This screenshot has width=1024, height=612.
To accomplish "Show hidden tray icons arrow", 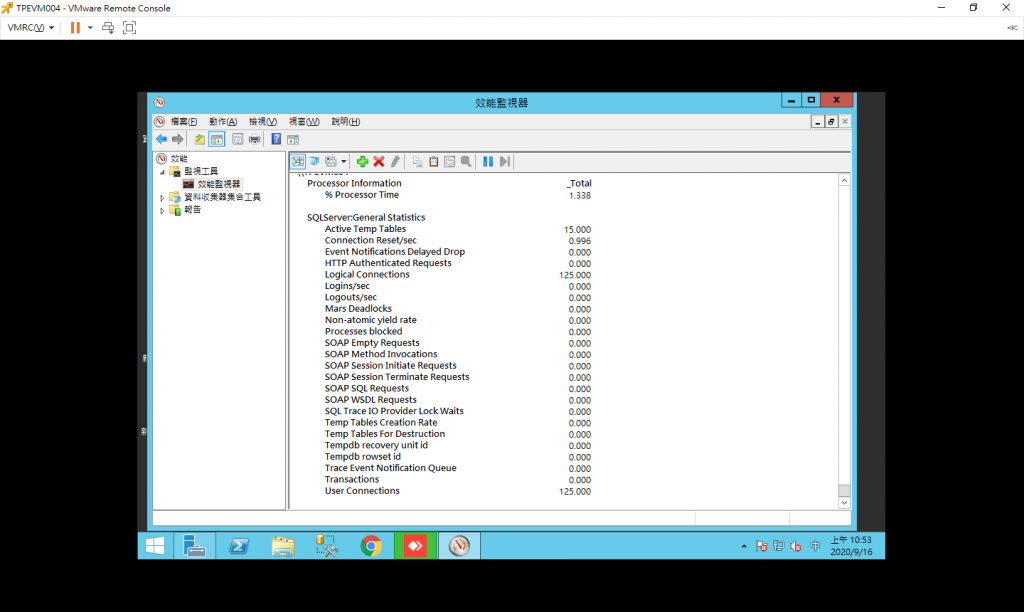I will 744,546.
